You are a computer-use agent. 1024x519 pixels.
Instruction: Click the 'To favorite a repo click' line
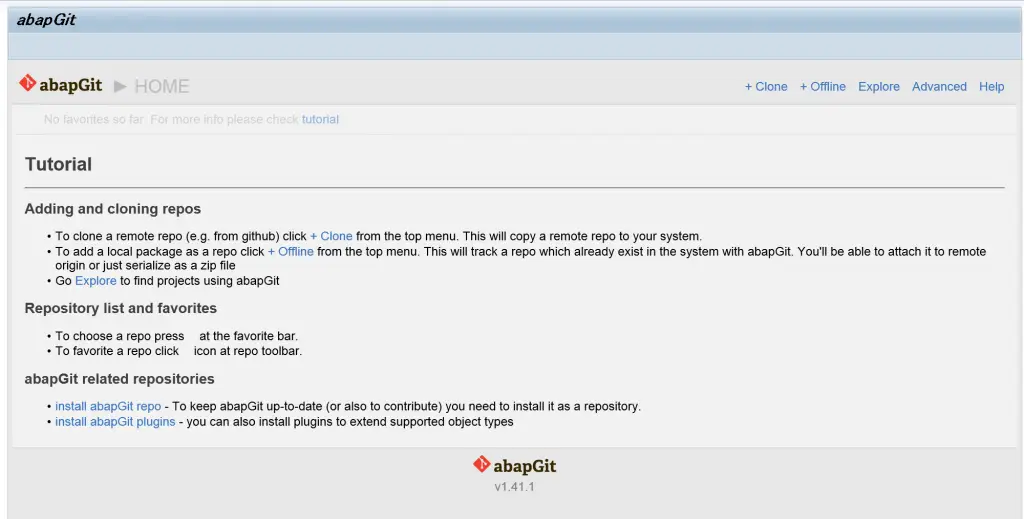(178, 351)
